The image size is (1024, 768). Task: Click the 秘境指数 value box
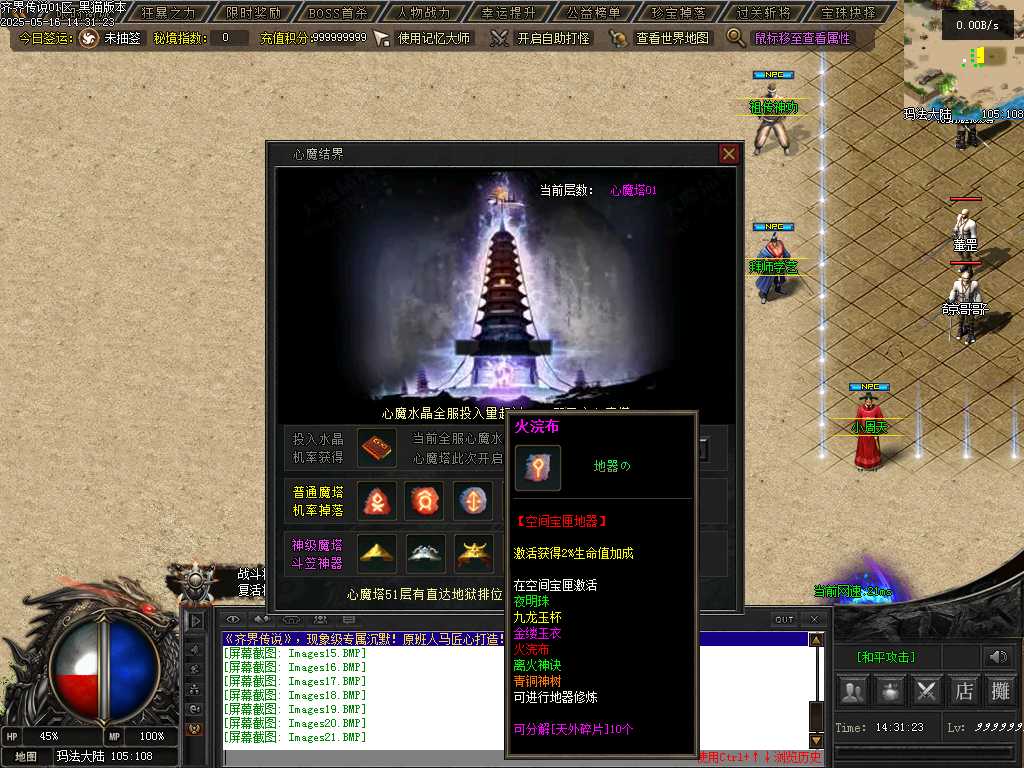(x=228, y=39)
